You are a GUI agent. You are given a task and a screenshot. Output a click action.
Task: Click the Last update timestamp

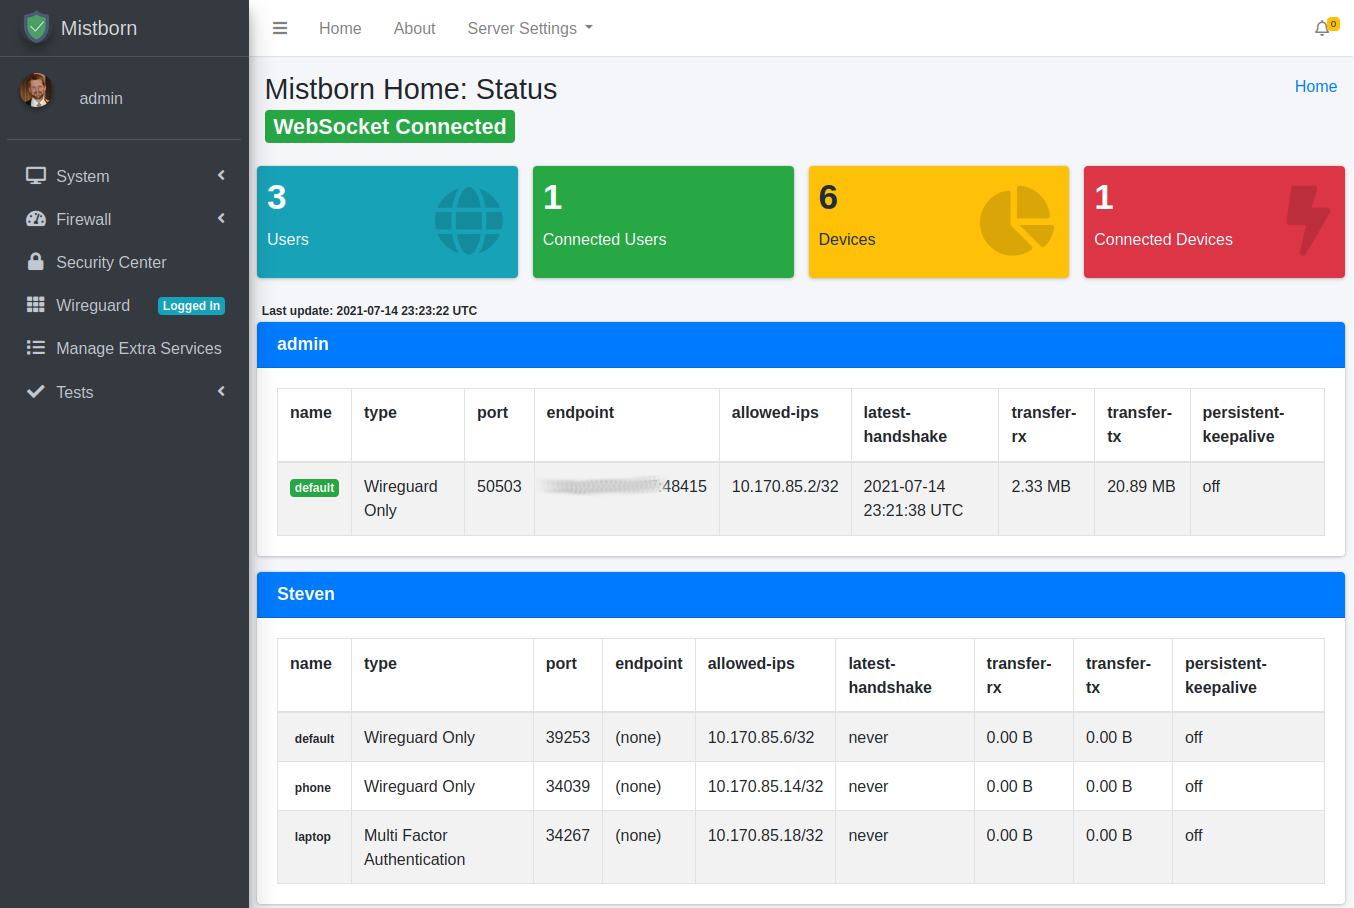(x=369, y=311)
